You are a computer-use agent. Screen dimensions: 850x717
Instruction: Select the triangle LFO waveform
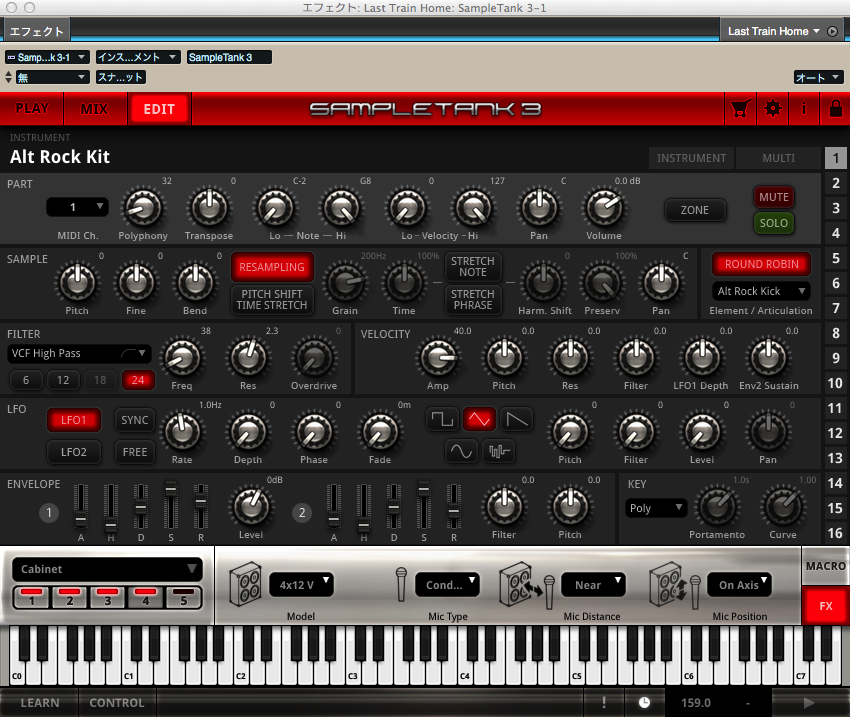(x=479, y=419)
